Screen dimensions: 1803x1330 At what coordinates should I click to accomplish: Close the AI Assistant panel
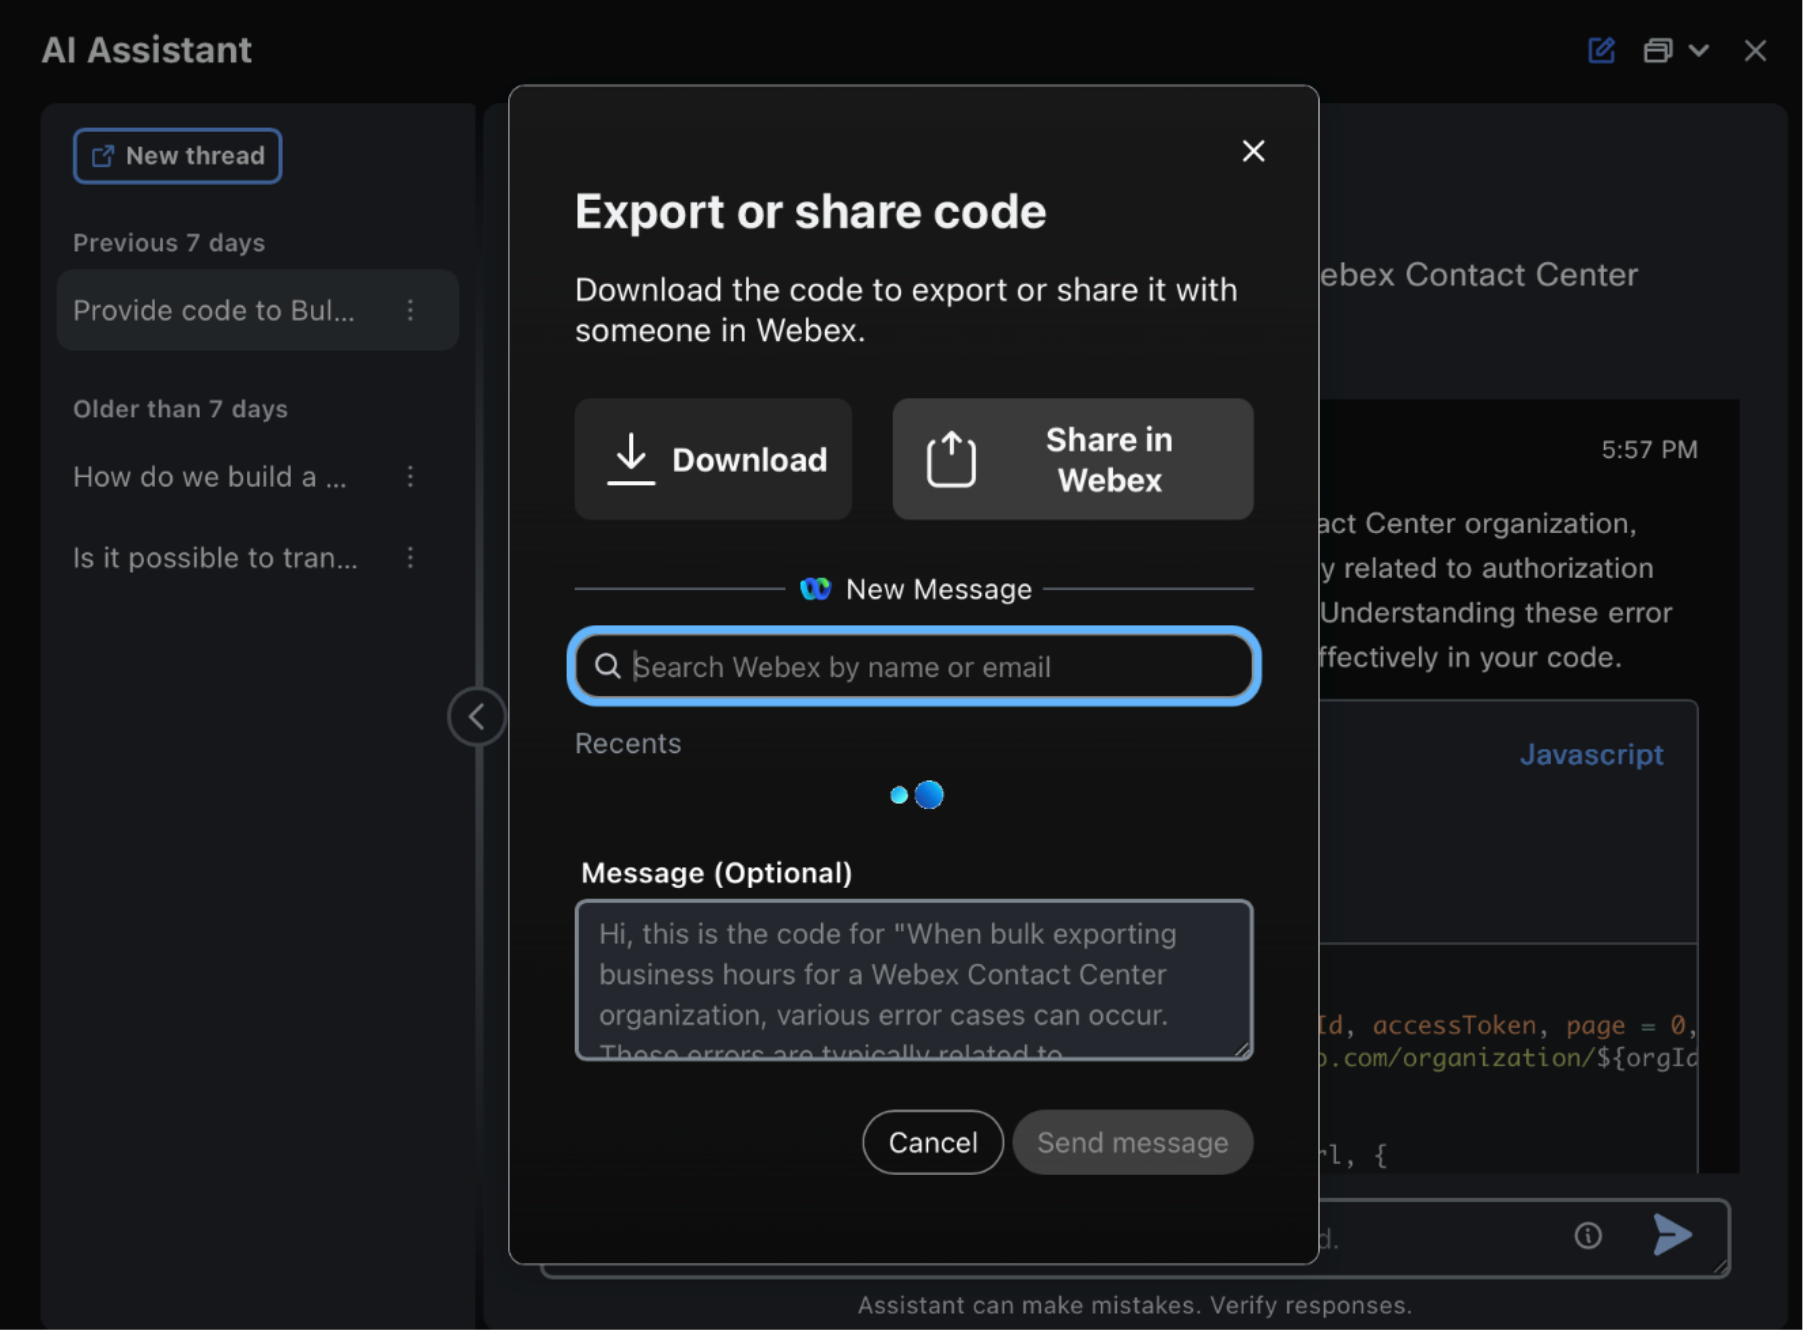pyautogui.click(x=1755, y=50)
